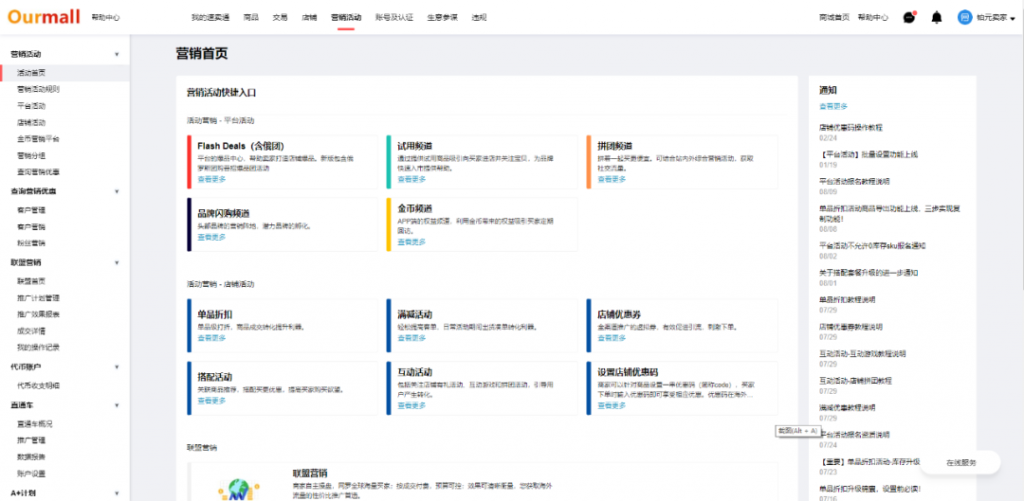1024x501 pixels.
Task: Collapse the 查询营销优惠 sidebar section
Action: pos(116,191)
